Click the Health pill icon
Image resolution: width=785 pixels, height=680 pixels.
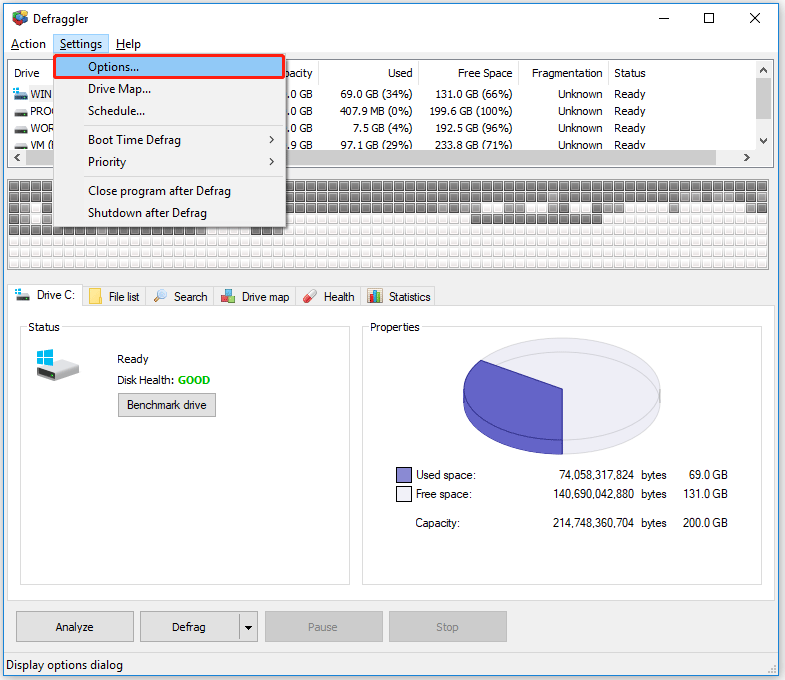tap(310, 296)
